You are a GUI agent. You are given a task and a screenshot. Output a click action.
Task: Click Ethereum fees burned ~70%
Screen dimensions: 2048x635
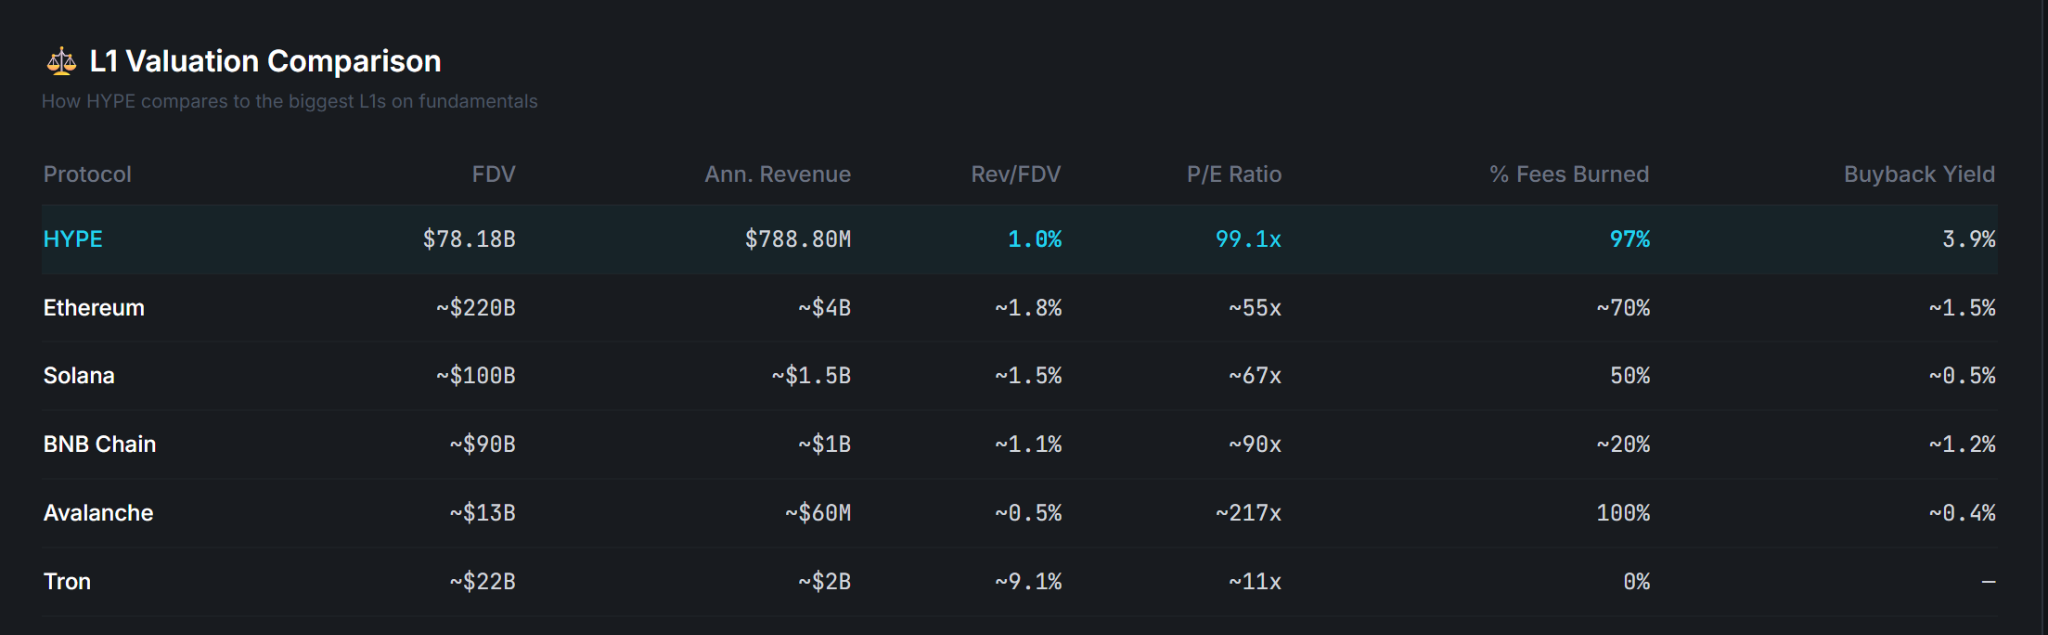[x=1623, y=308]
